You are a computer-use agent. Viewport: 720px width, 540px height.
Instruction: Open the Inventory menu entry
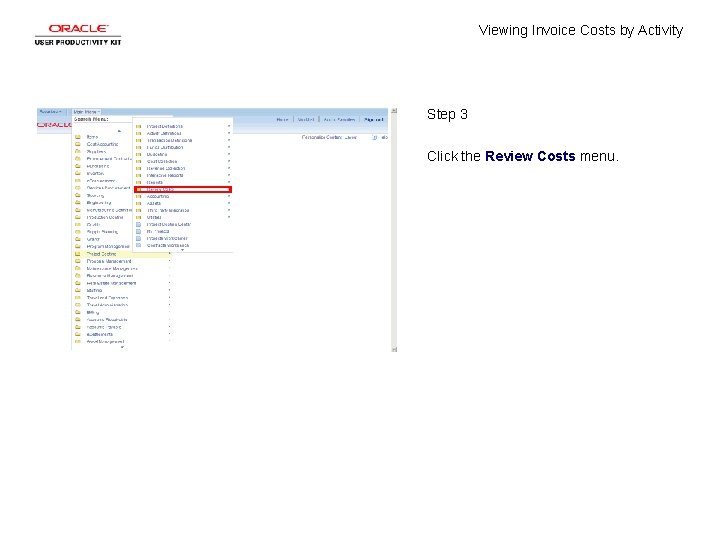tap(95, 174)
